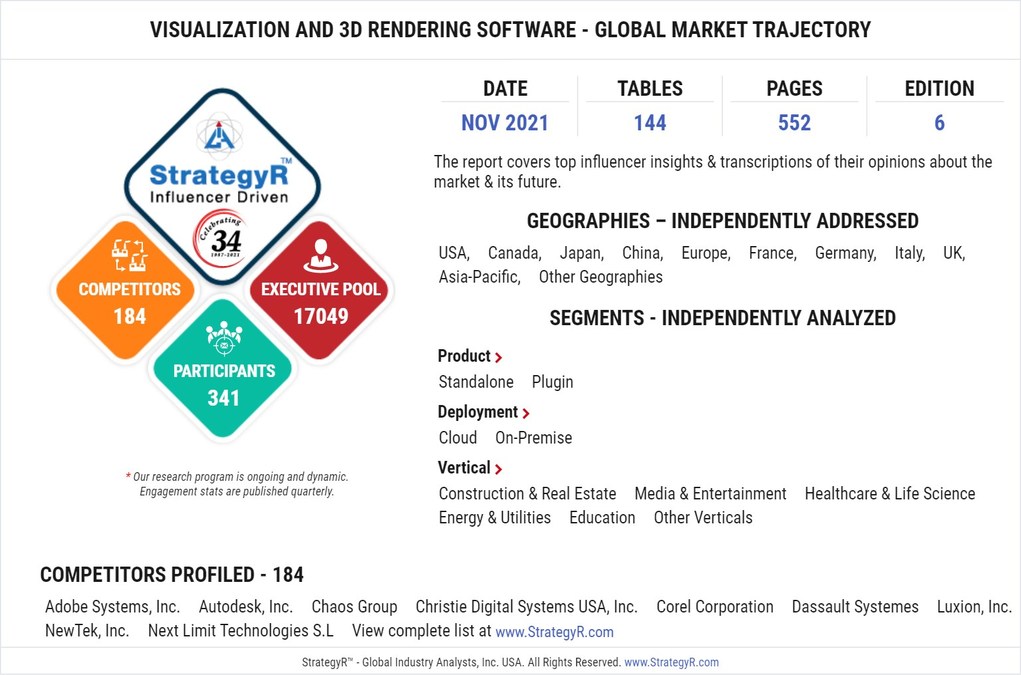This screenshot has height=675, width=1021.
Task: Select Energy & Utilities vertical
Action: coord(495,518)
